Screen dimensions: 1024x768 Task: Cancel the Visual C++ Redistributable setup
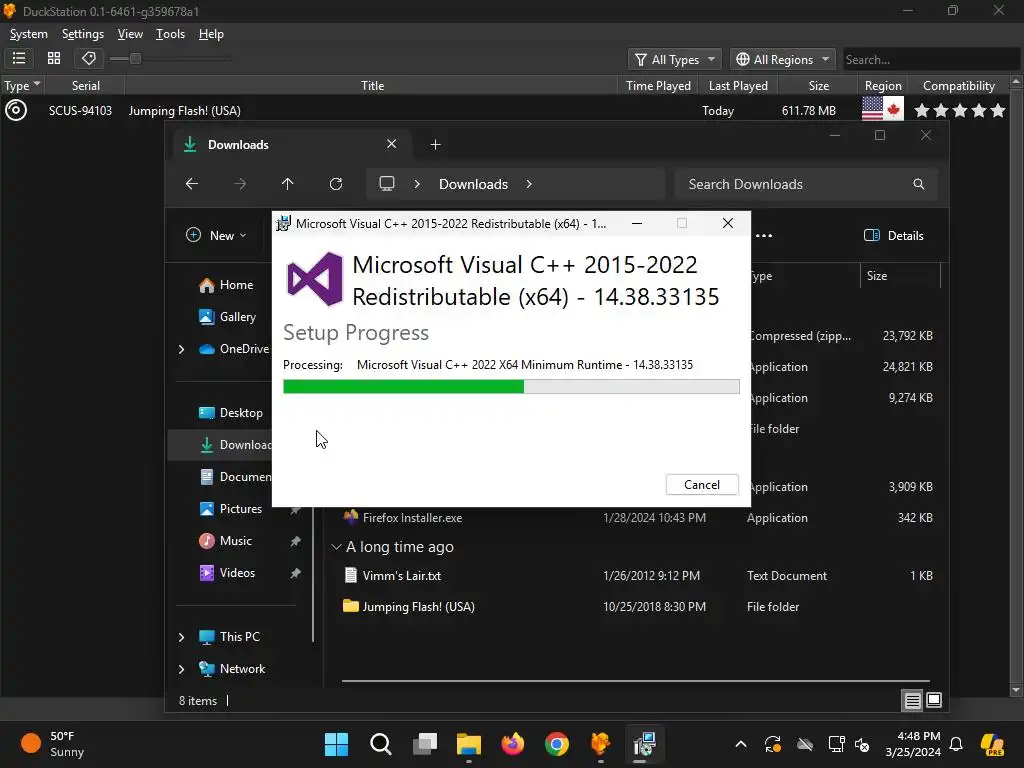tap(702, 485)
